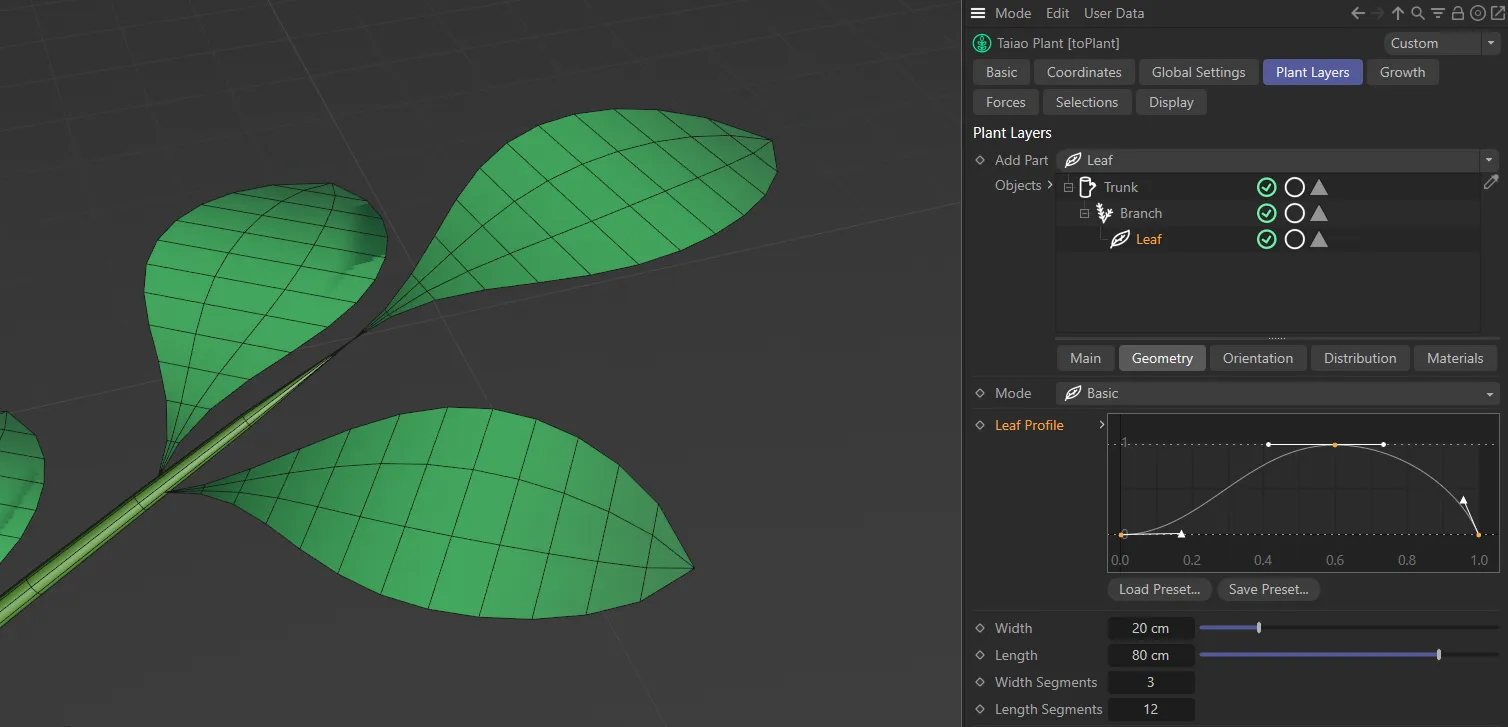Image resolution: width=1508 pixels, height=727 pixels.
Task: Enable the green checkmark on the Leaf layer
Action: point(1267,239)
